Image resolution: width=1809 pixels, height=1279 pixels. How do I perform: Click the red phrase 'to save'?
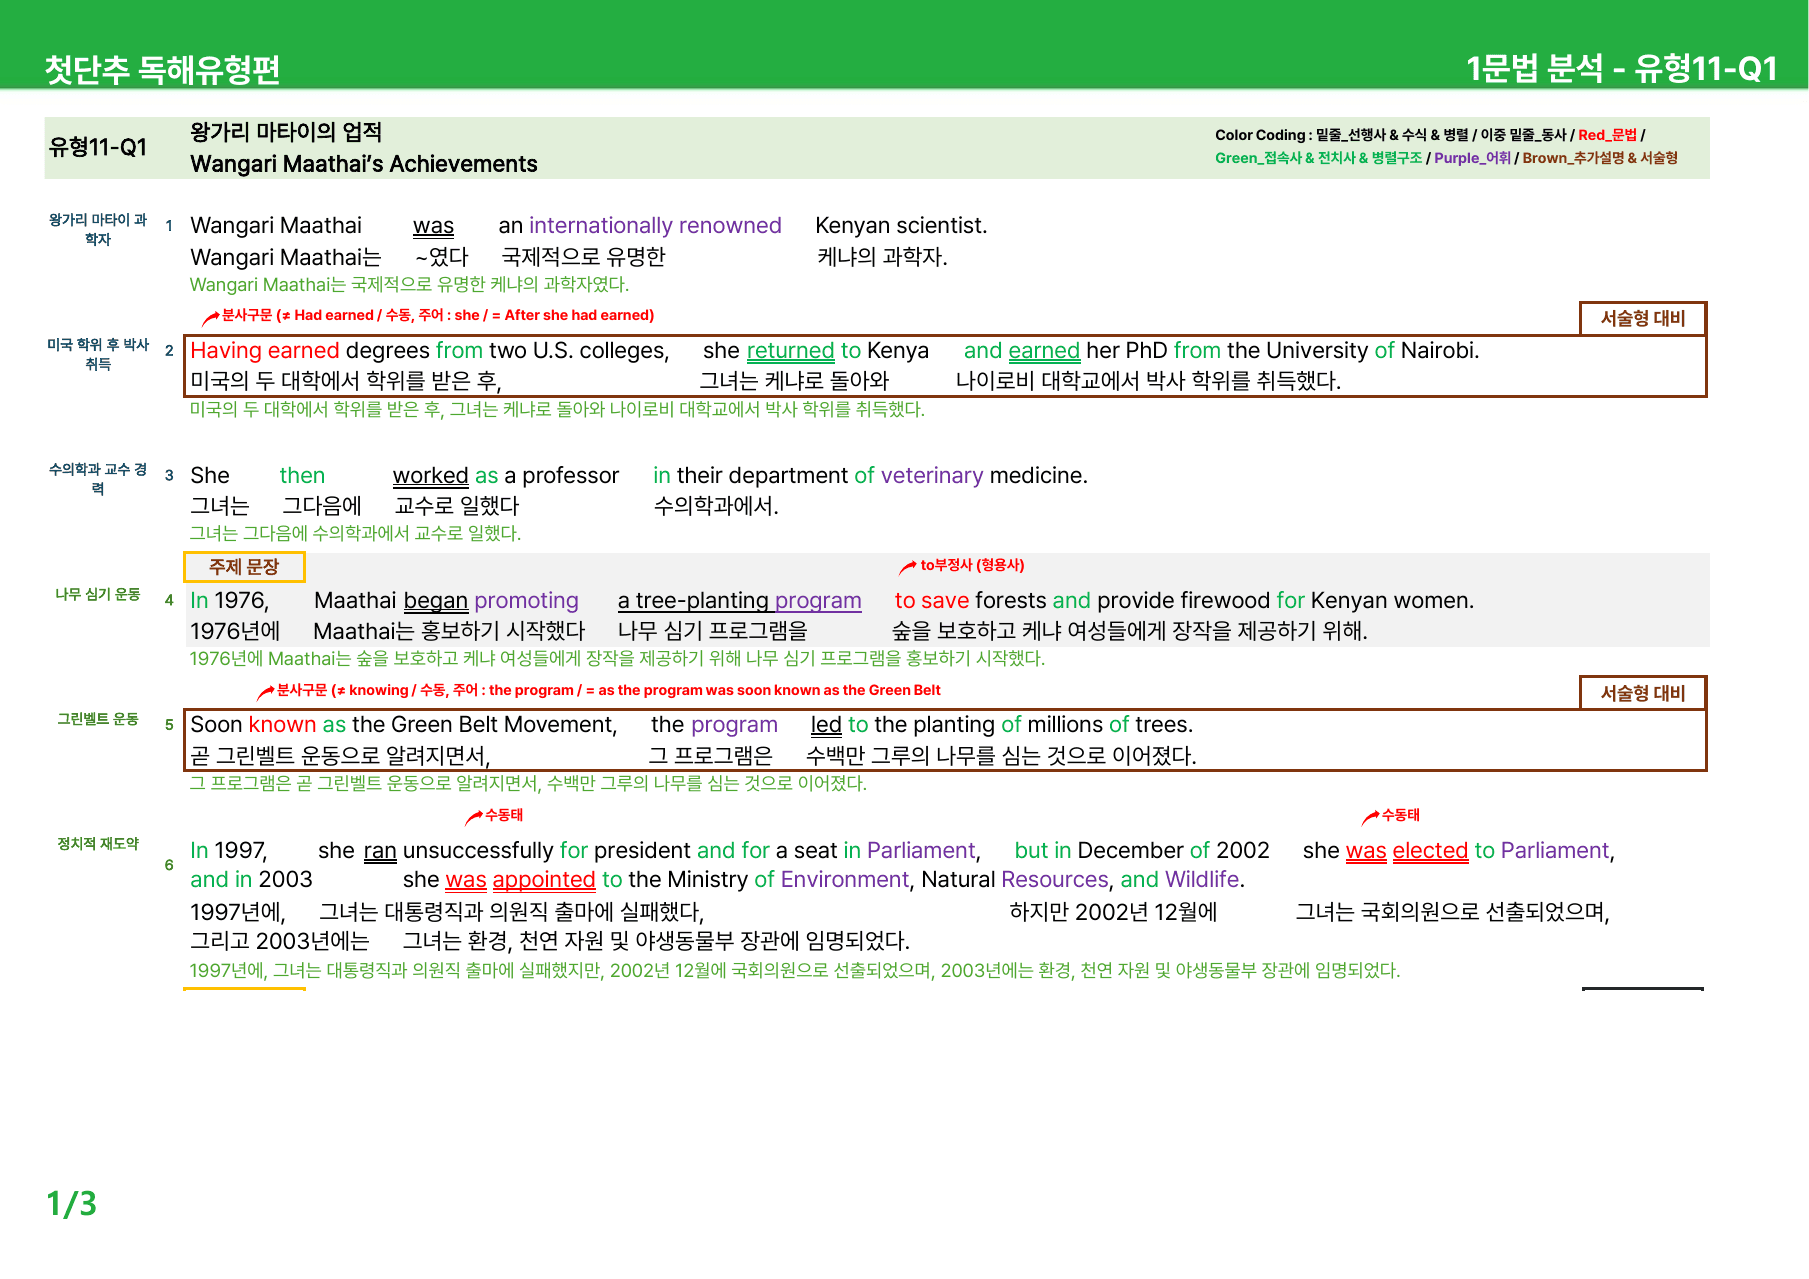pyautogui.click(x=932, y=601)
